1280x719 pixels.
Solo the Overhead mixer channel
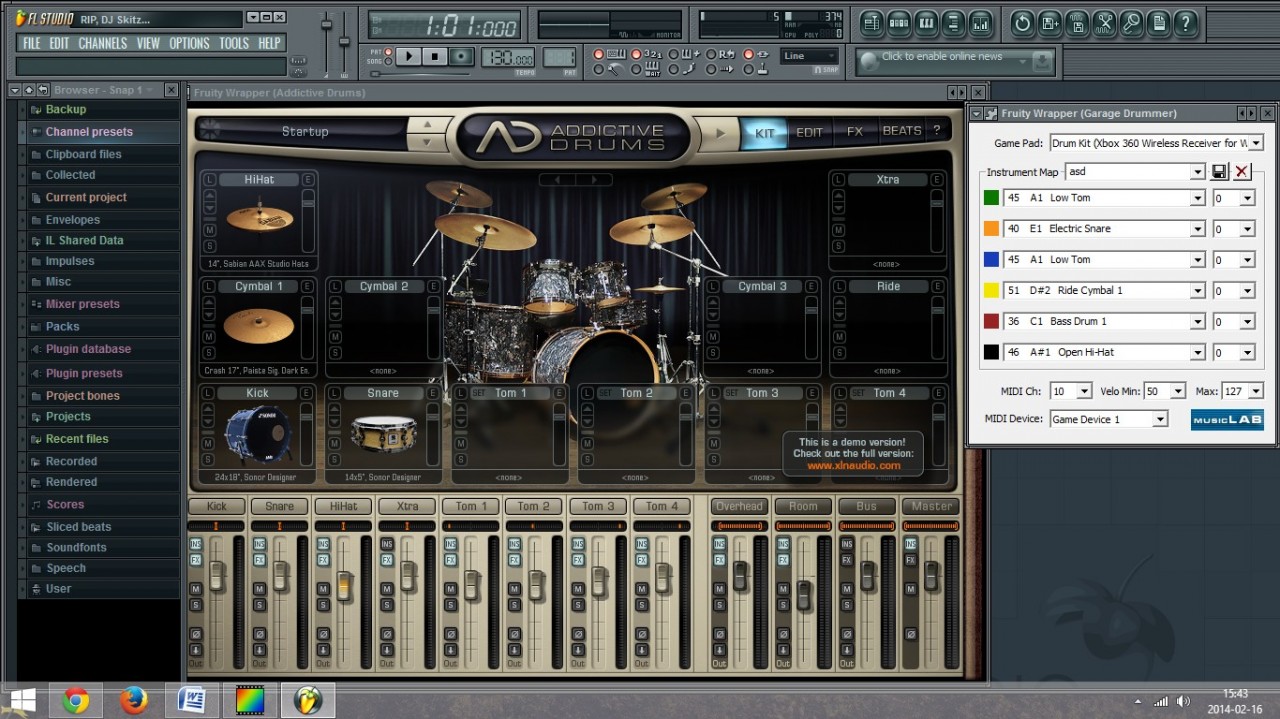click(x=719, y=605)
